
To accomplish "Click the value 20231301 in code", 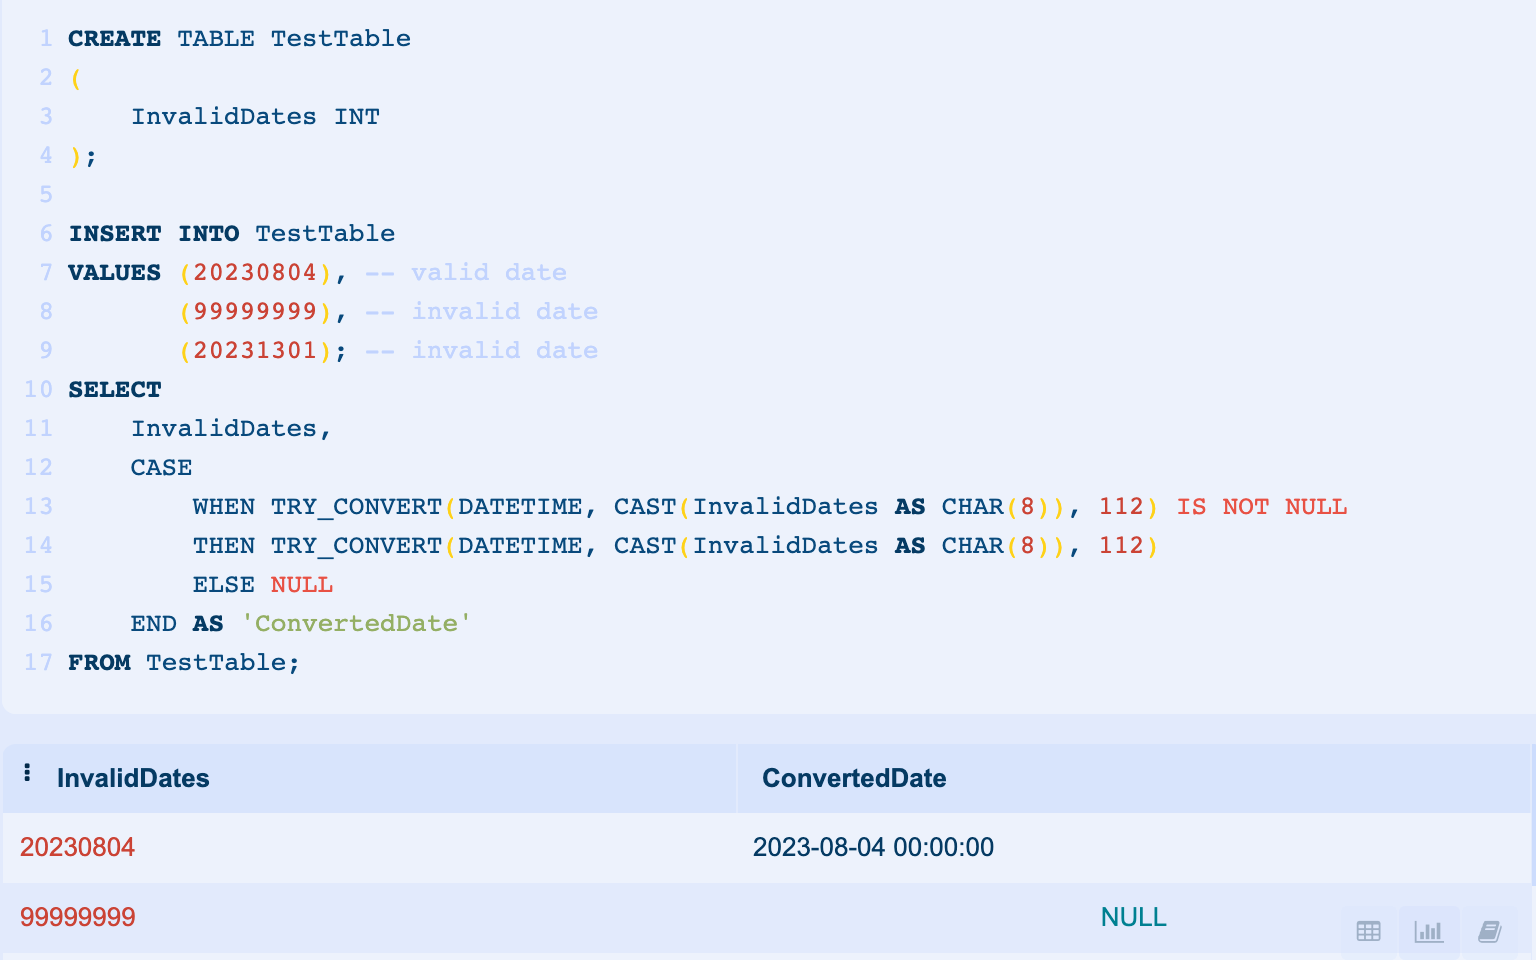I will point(255,350).
